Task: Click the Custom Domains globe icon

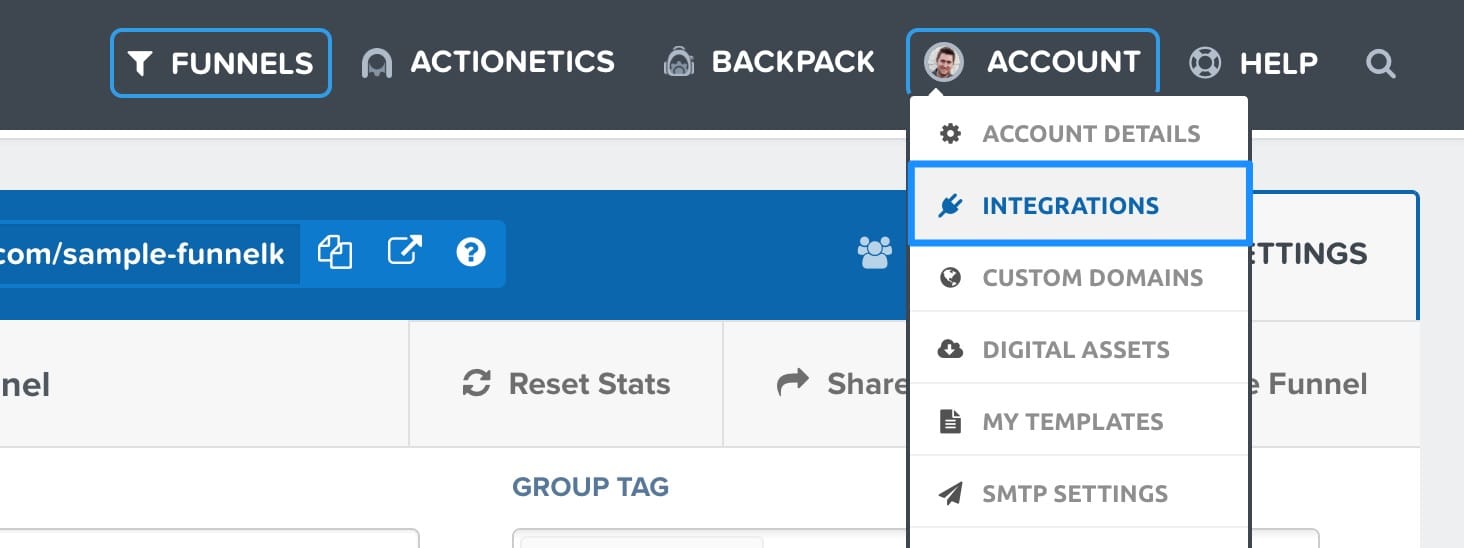Action: tap(950, 277)
